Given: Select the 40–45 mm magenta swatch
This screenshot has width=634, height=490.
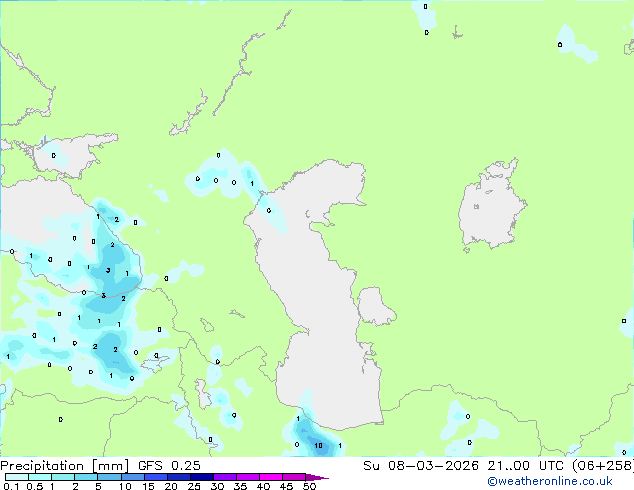Looking at the screenshot, I should [271, 477].
